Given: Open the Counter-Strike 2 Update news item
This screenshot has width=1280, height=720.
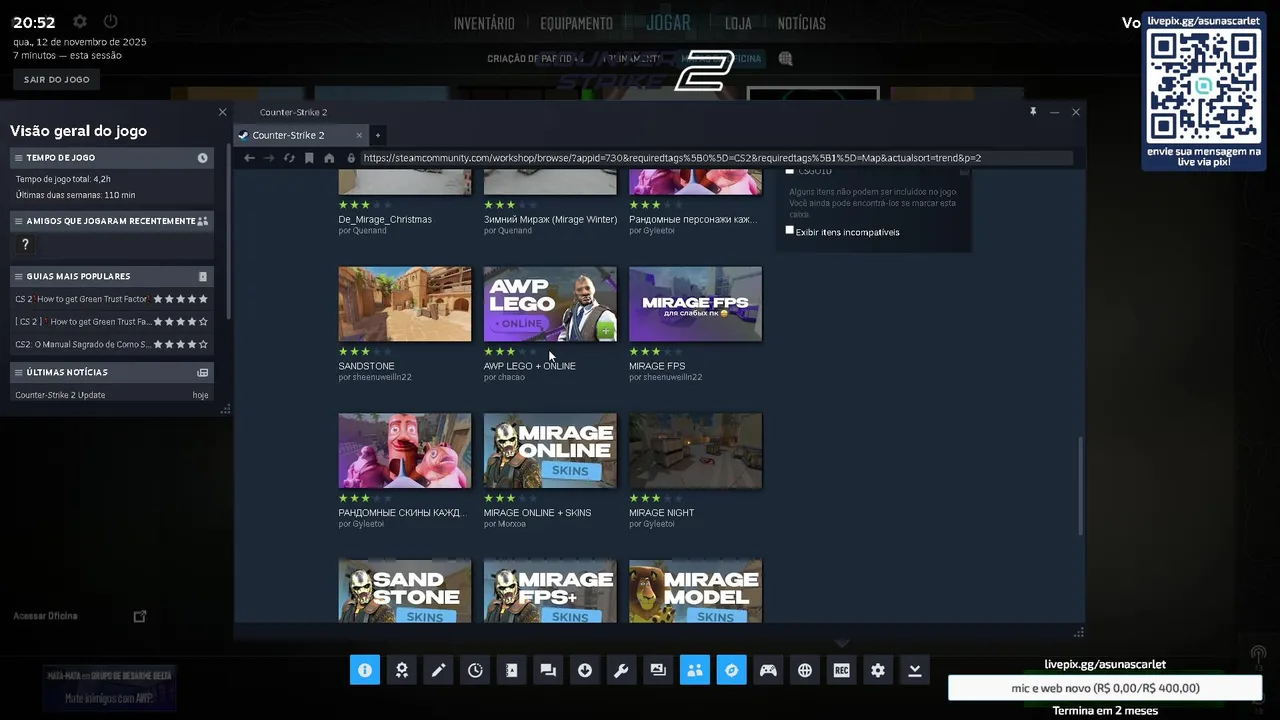Looking at the screenshot, I should coord(60,395).
